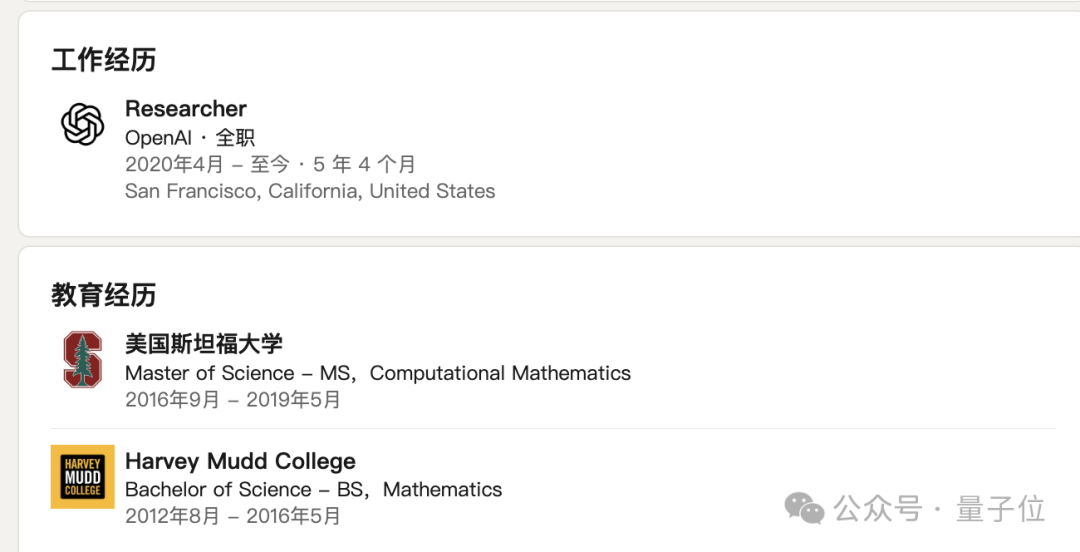The height and width of the screenshot is (552, 1080).
Task: Select the 2016年9月 – 2019年5月 date range
Action: 233,400
